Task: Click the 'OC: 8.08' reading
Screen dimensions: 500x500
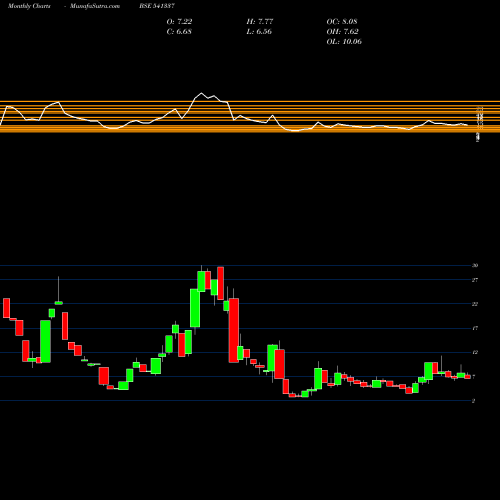Action: (x=342, y=21)
